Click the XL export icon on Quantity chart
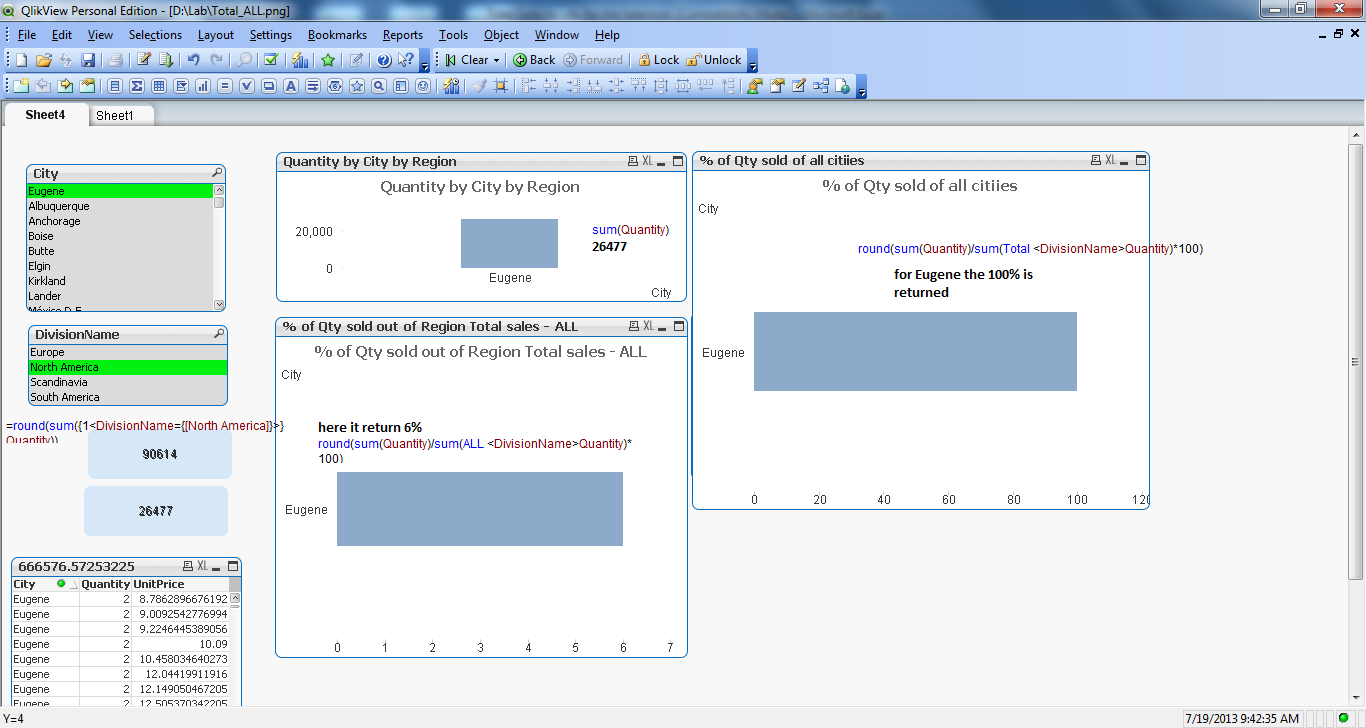Screen dimensions: 1366x728 point(647,161)
